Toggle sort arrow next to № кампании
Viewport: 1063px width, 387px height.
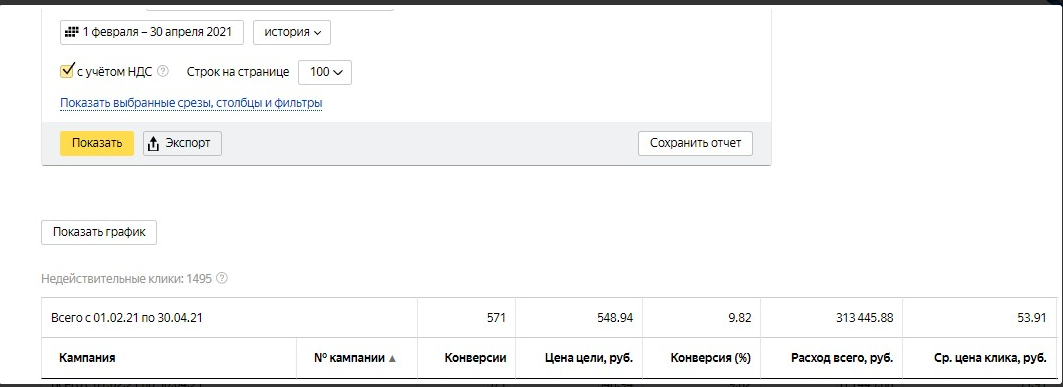(x=391, y=358)
